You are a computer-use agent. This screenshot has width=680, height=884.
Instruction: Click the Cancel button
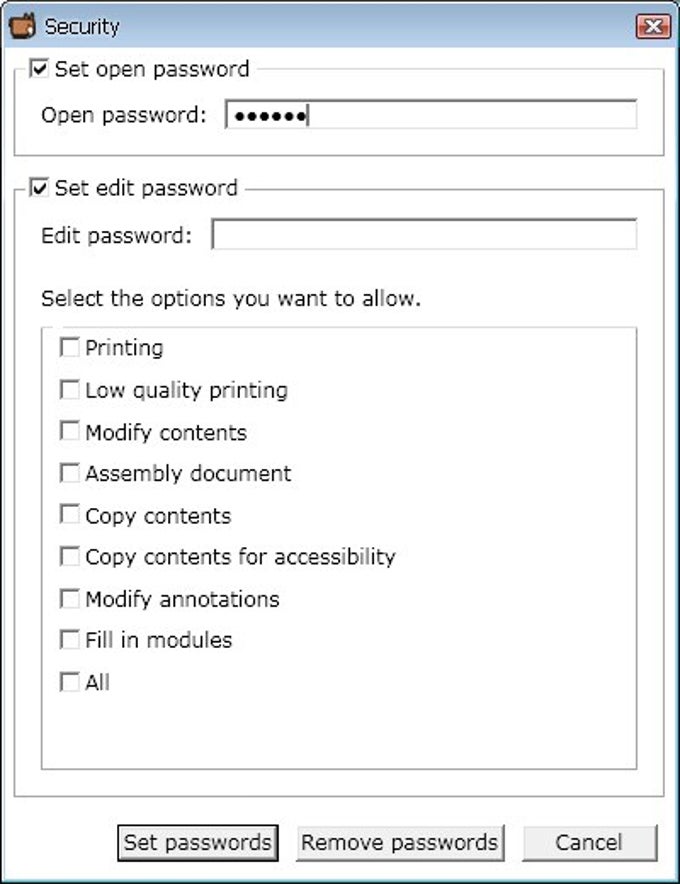[x=590, y=842]
